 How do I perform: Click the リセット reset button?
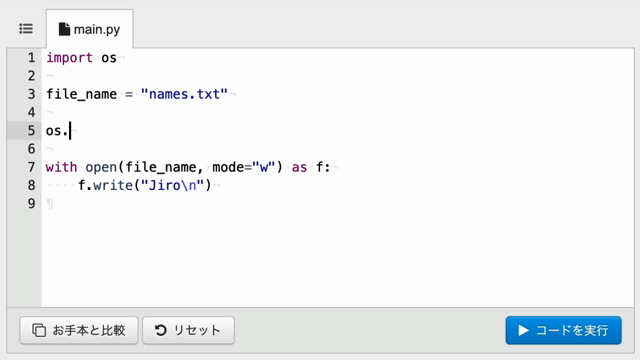coord(188,330)
